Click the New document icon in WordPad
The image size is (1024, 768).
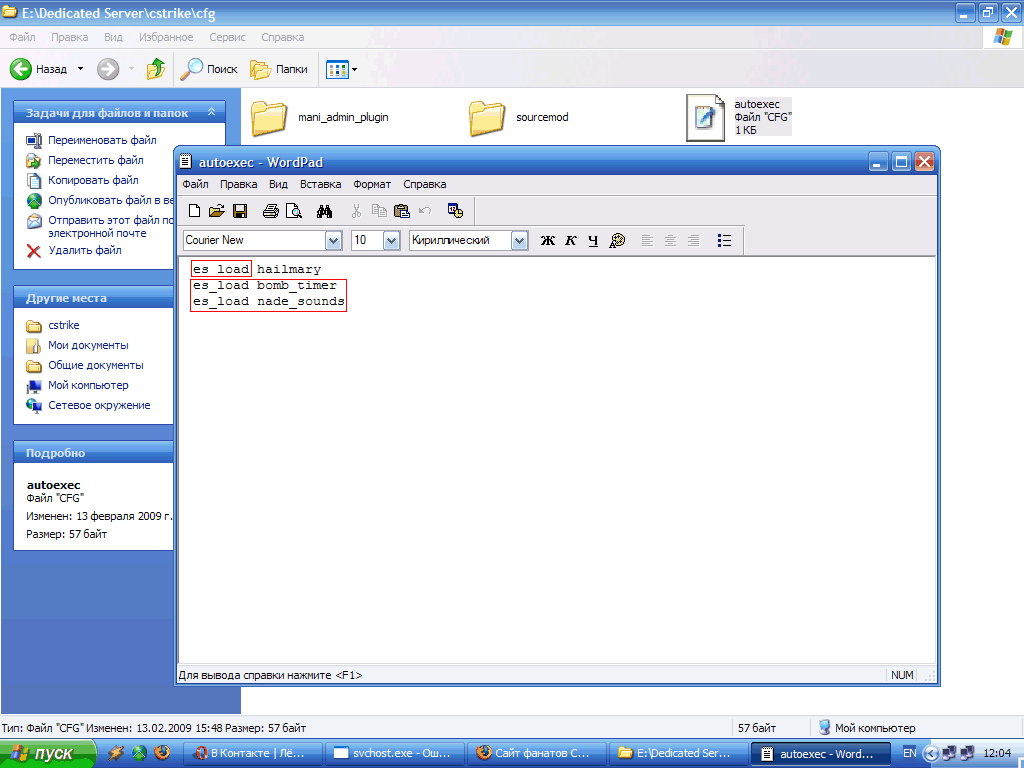[x=194, y=210]
